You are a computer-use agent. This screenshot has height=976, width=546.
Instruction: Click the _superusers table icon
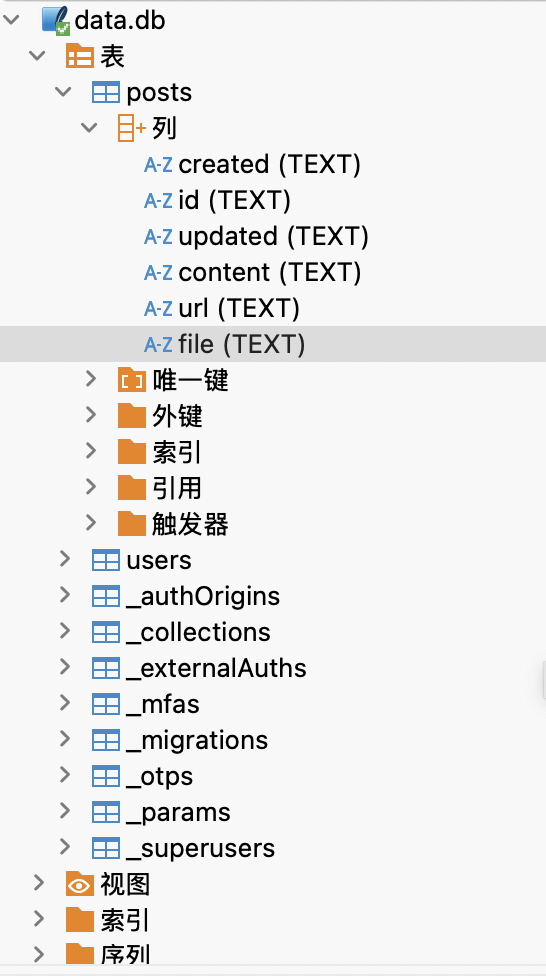point(106,848)
